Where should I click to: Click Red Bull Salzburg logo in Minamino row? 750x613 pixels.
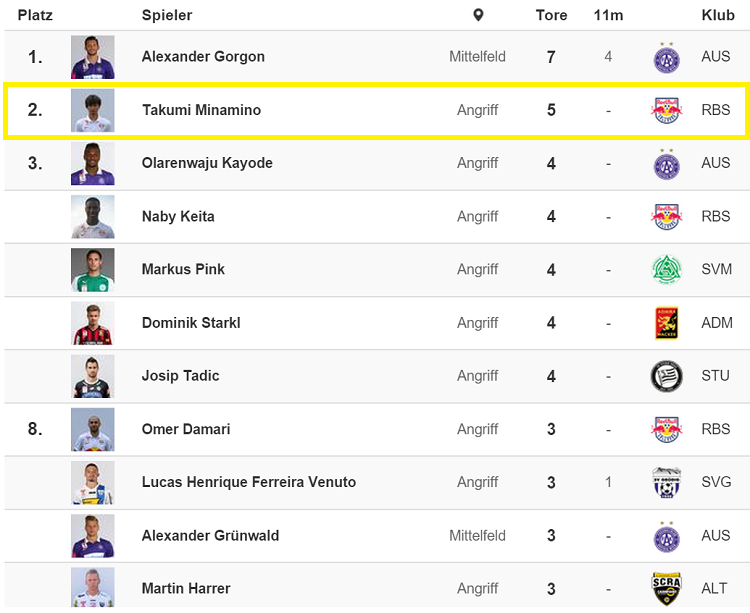(666, 110)
